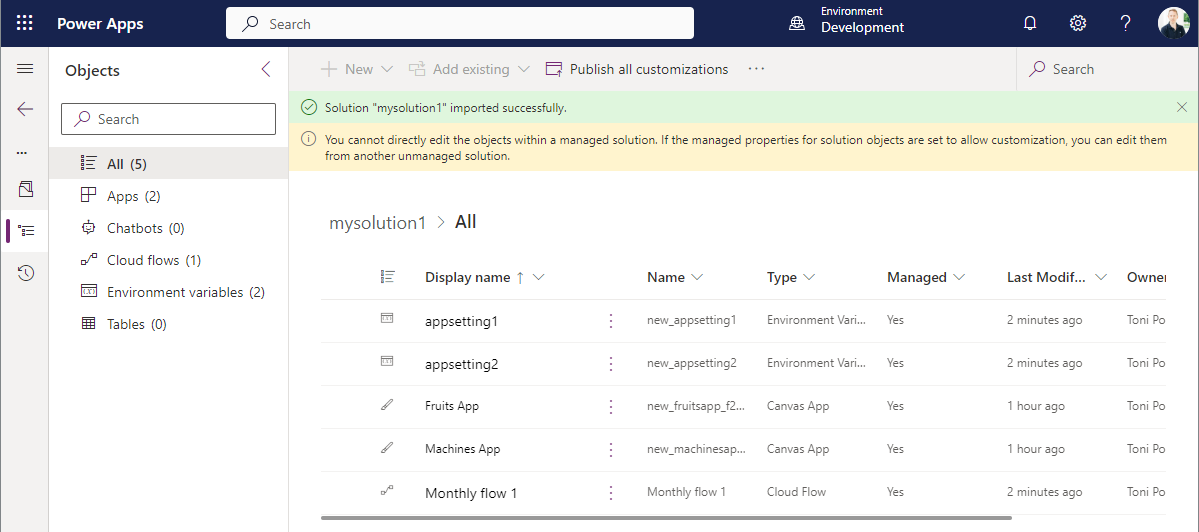Open more options for Fruits App
Image resolution: width=1199 pixels, height=532 pixels.
coord(611,406)
